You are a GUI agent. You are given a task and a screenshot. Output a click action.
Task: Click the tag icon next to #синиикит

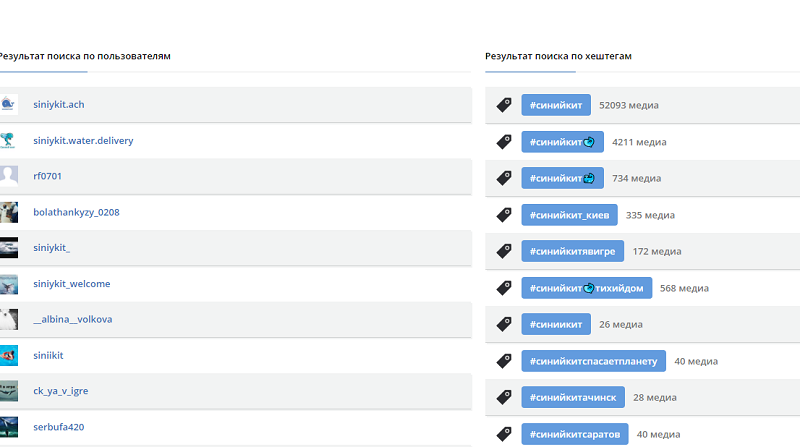click(504, 324)
